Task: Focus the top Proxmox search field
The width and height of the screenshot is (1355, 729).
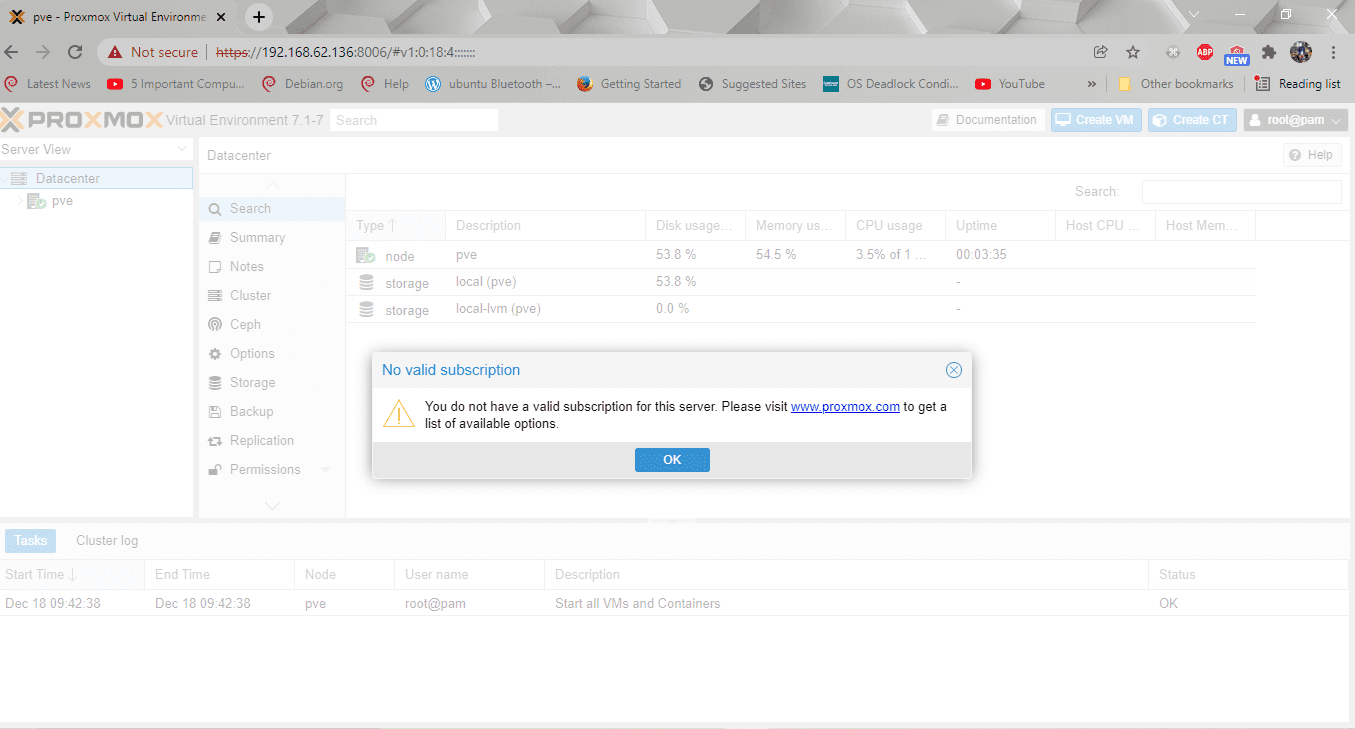Action: click(x=414, y=120)
